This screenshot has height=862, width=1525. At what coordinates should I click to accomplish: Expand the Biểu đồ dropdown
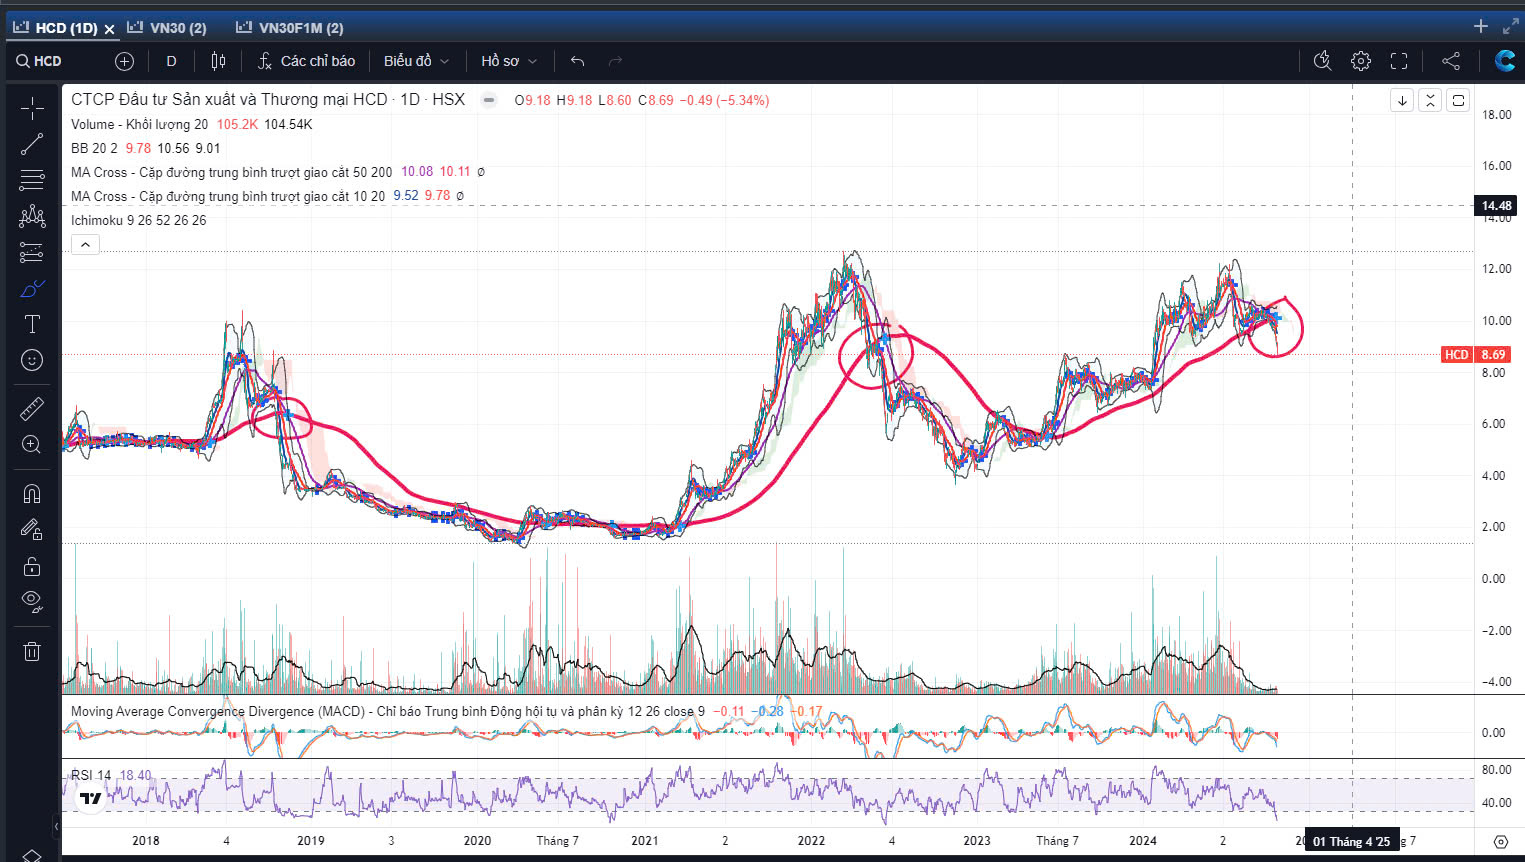coord(416,61)
